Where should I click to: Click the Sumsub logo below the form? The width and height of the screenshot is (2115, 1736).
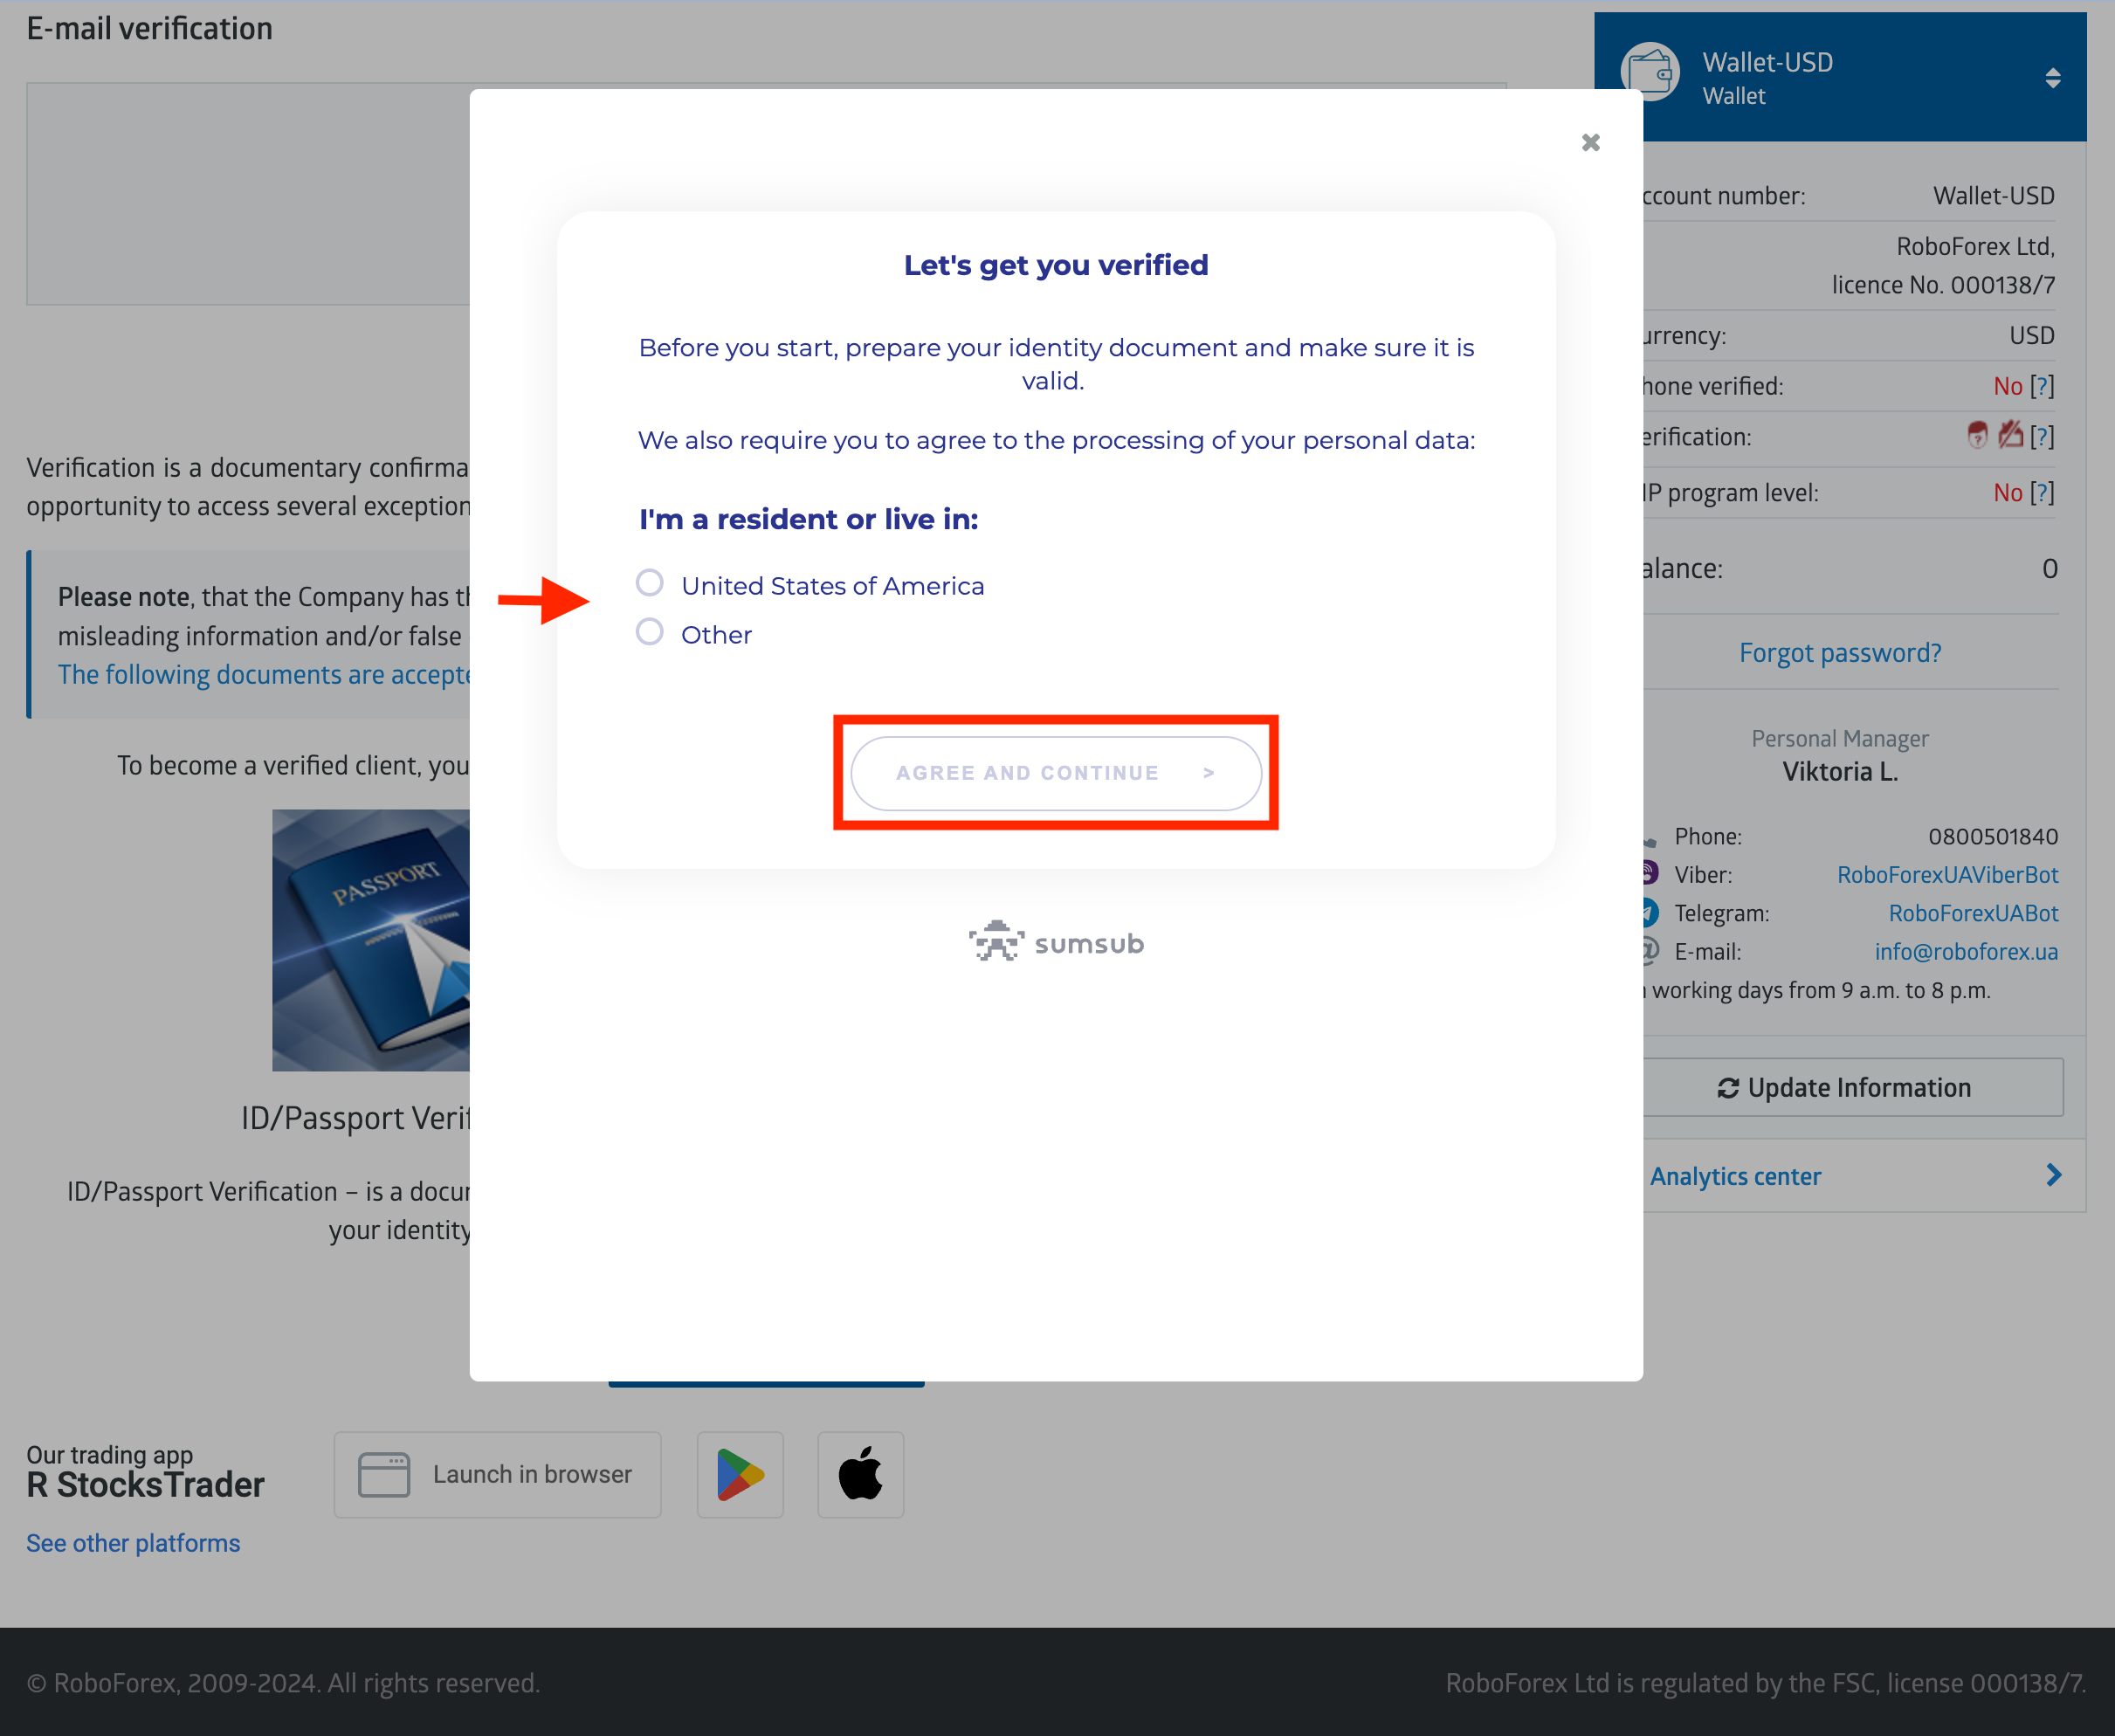point(1055,942)
